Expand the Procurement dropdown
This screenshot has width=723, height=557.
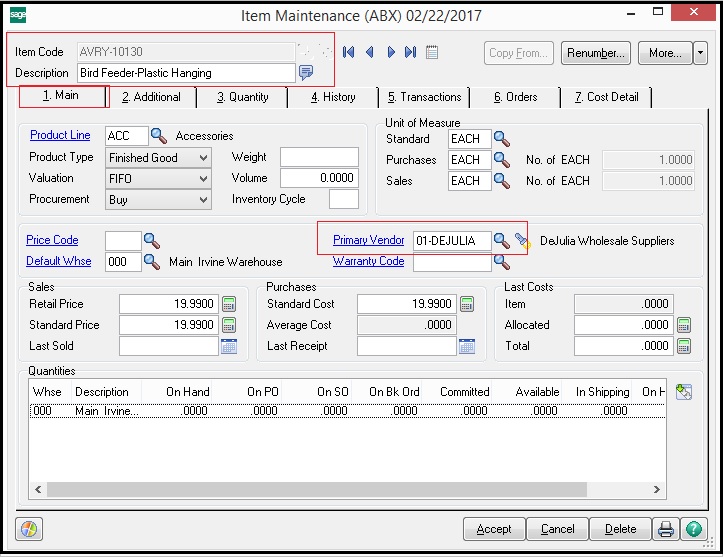(204, 200)
